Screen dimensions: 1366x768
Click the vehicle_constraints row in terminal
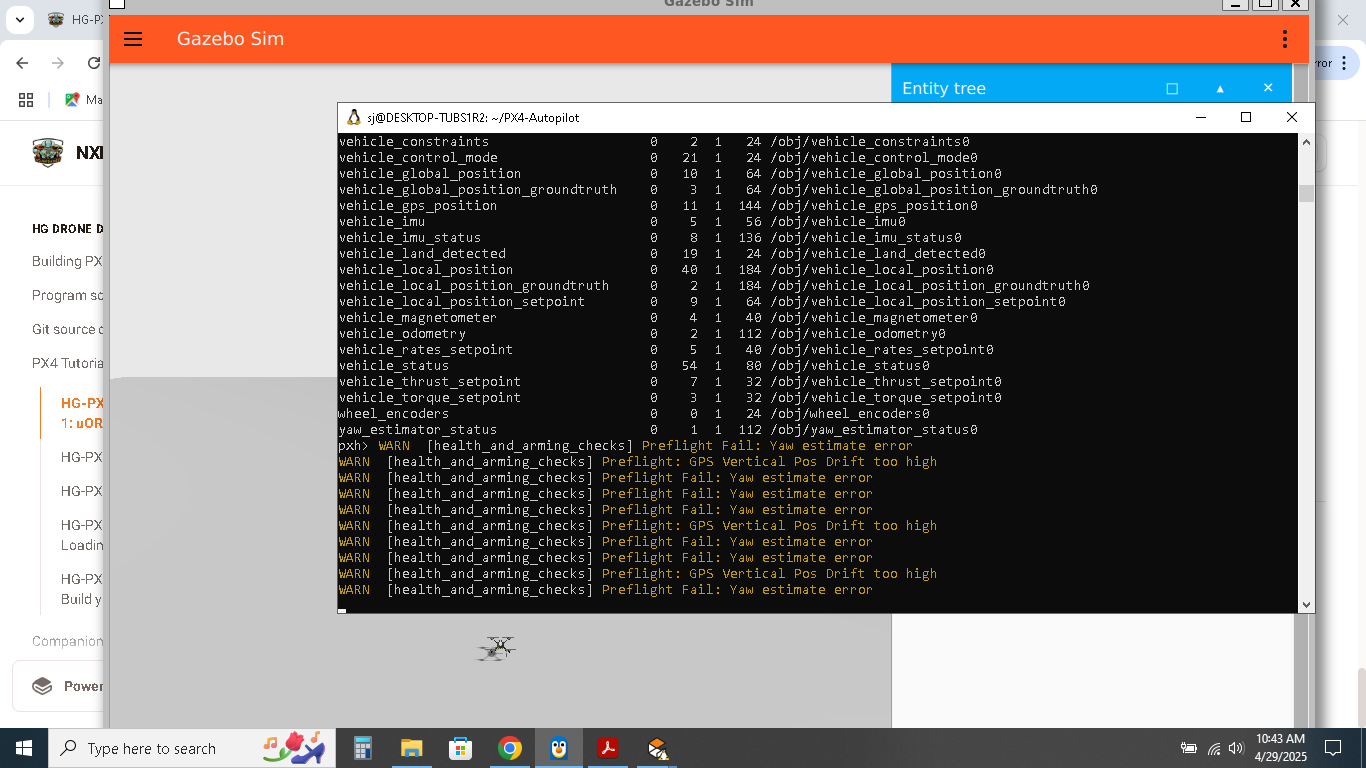point(654,141)
